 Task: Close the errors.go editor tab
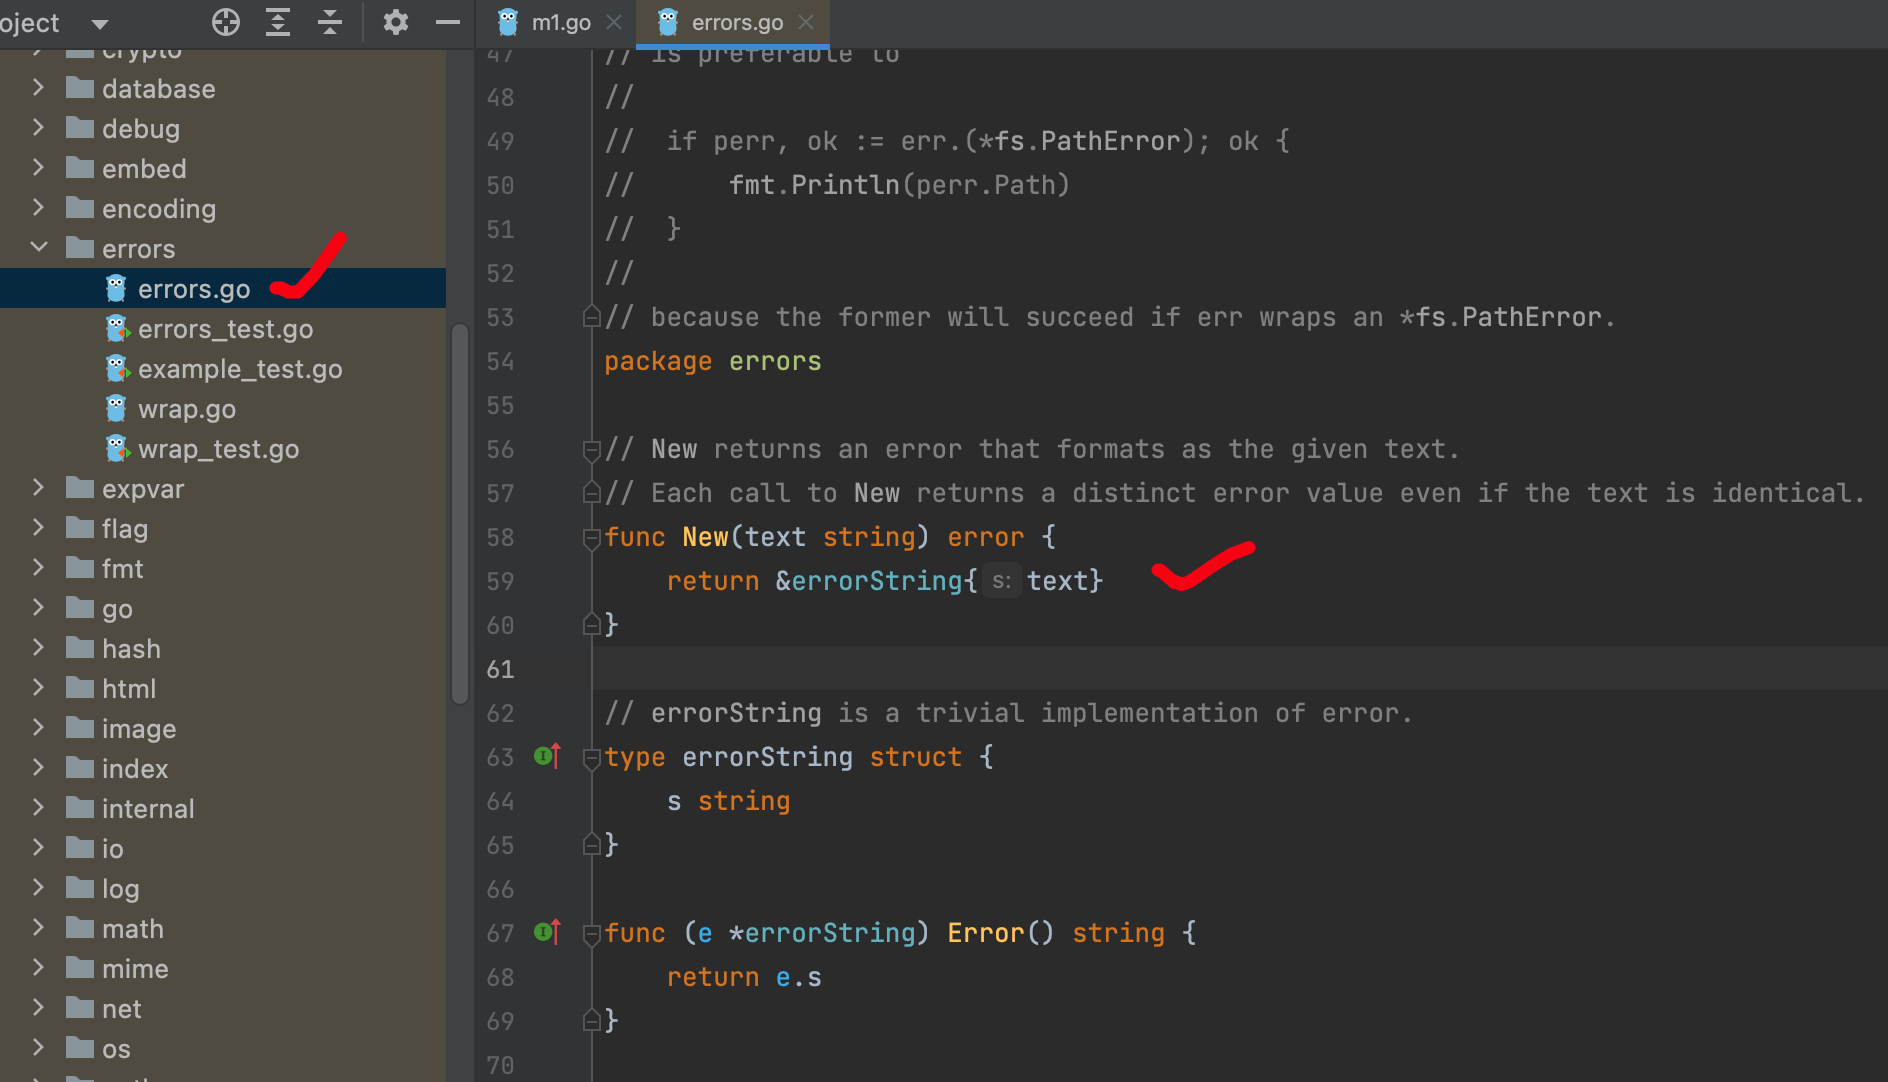[806, 22]
